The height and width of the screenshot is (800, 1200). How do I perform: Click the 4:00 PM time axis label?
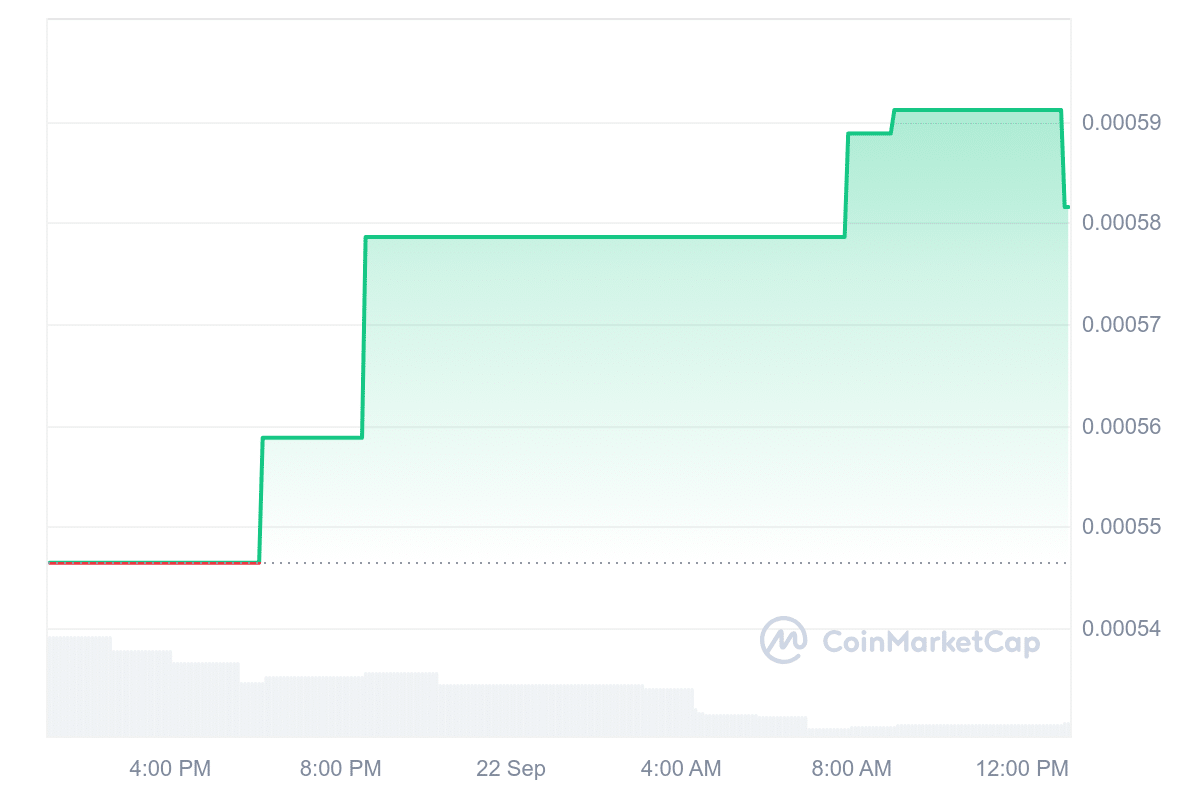[170, 769]
